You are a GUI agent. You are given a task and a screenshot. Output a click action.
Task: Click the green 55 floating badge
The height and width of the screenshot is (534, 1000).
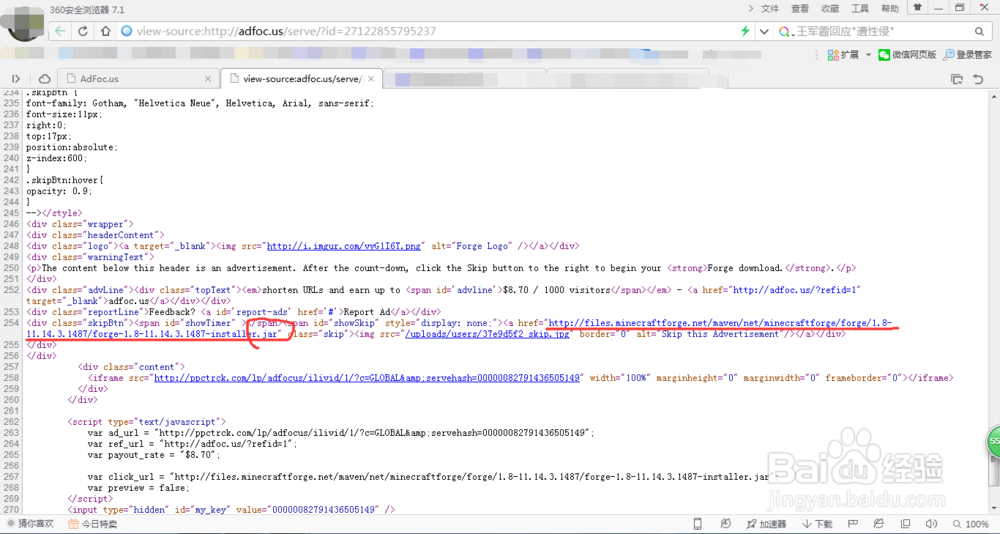click(x=994, y=441)
